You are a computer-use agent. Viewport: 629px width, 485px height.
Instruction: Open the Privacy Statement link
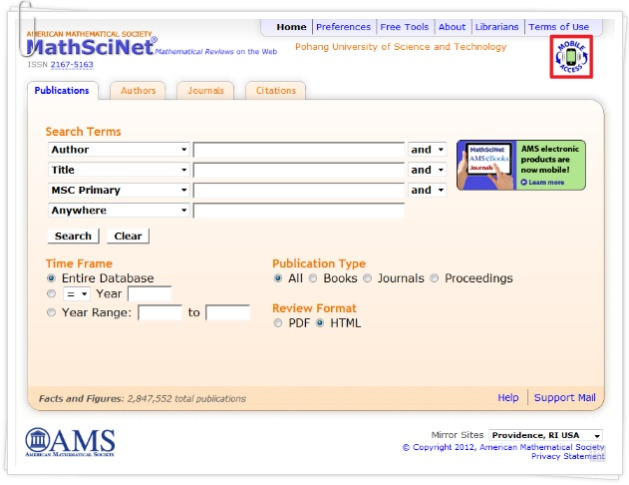[568, 456]
